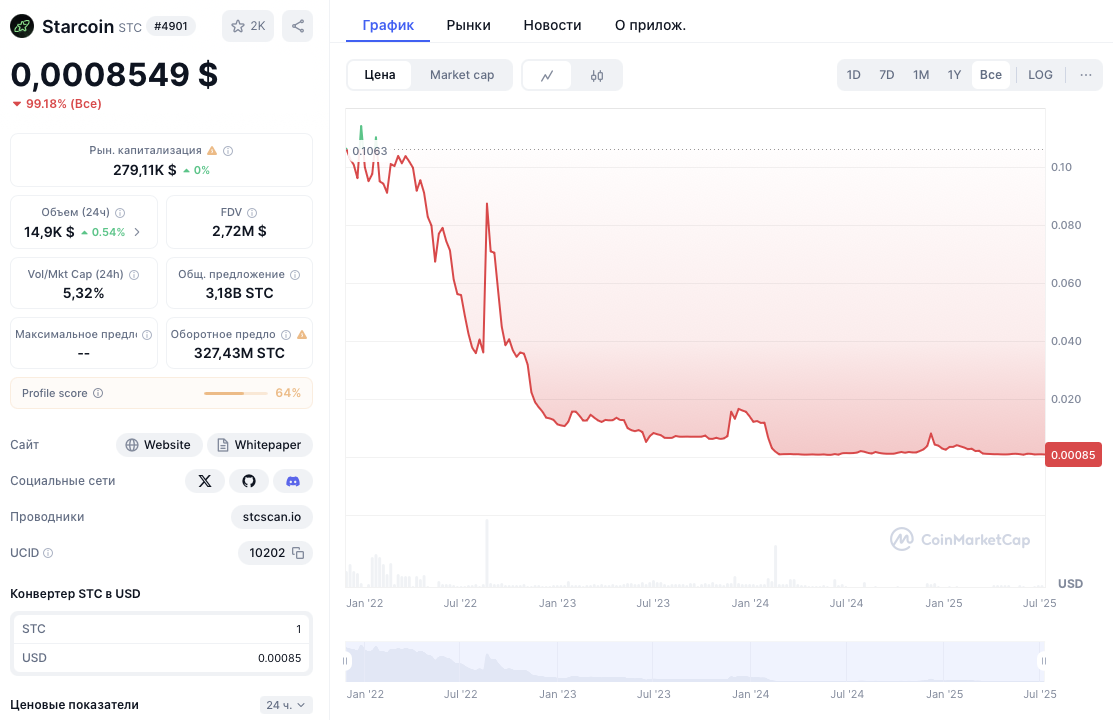The width and height of the screenshot is (1113, 720).
Task: Click the right handle of range selector
Action: click(1043, 661)
